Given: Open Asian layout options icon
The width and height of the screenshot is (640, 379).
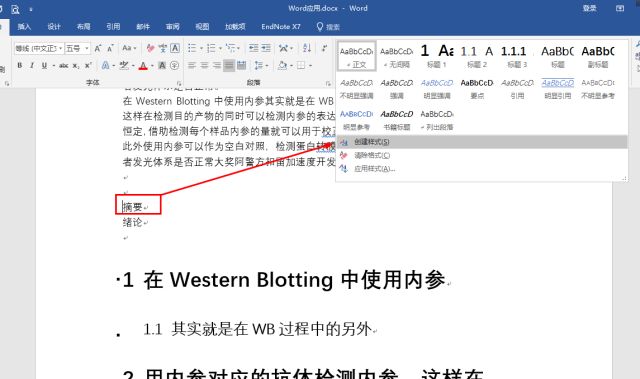Looking at the screenshot, I should (x=283, y=48).
